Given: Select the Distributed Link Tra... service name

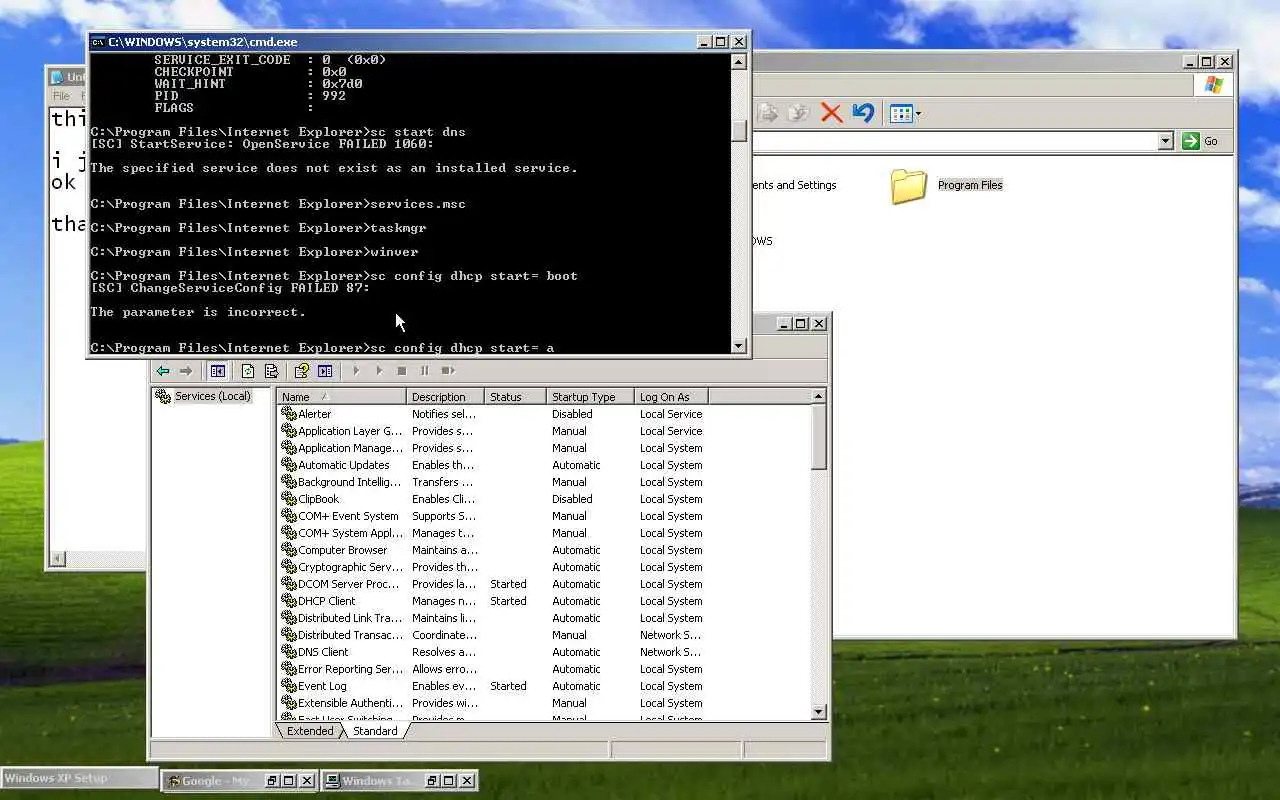Looking at the screenshot, I should pos(350,618).
